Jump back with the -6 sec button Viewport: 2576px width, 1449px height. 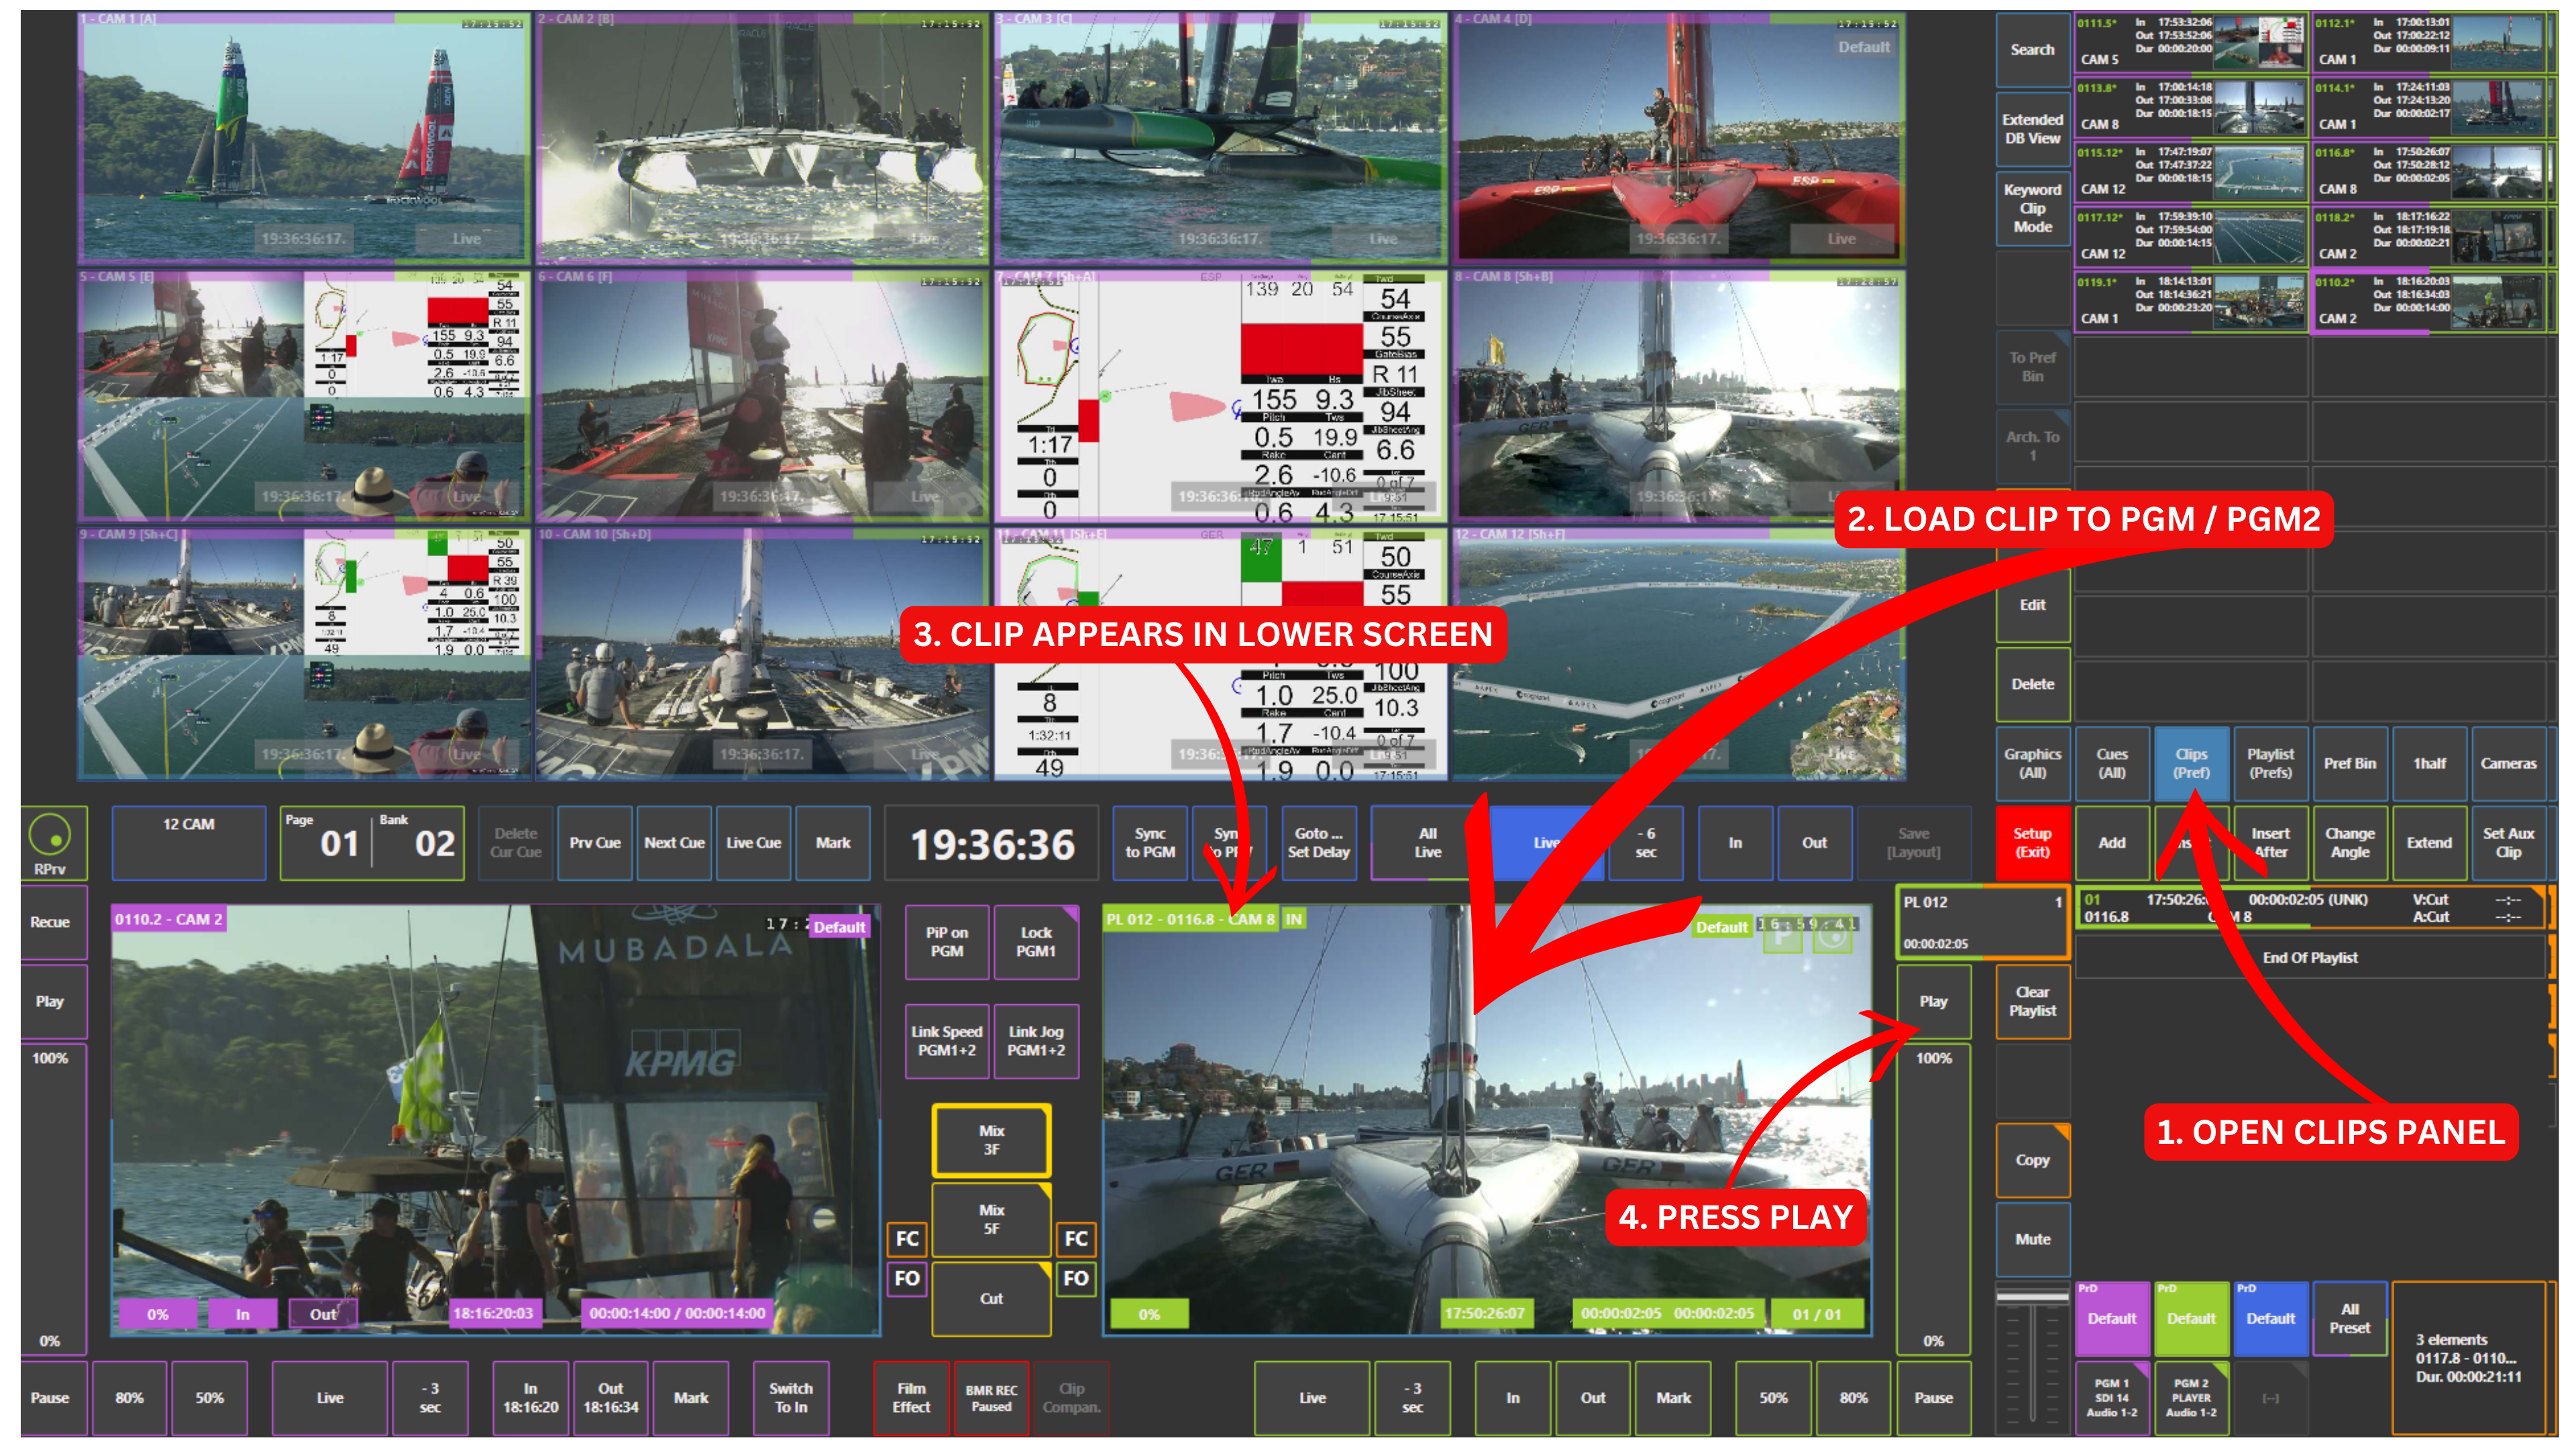coord(1646,843)
